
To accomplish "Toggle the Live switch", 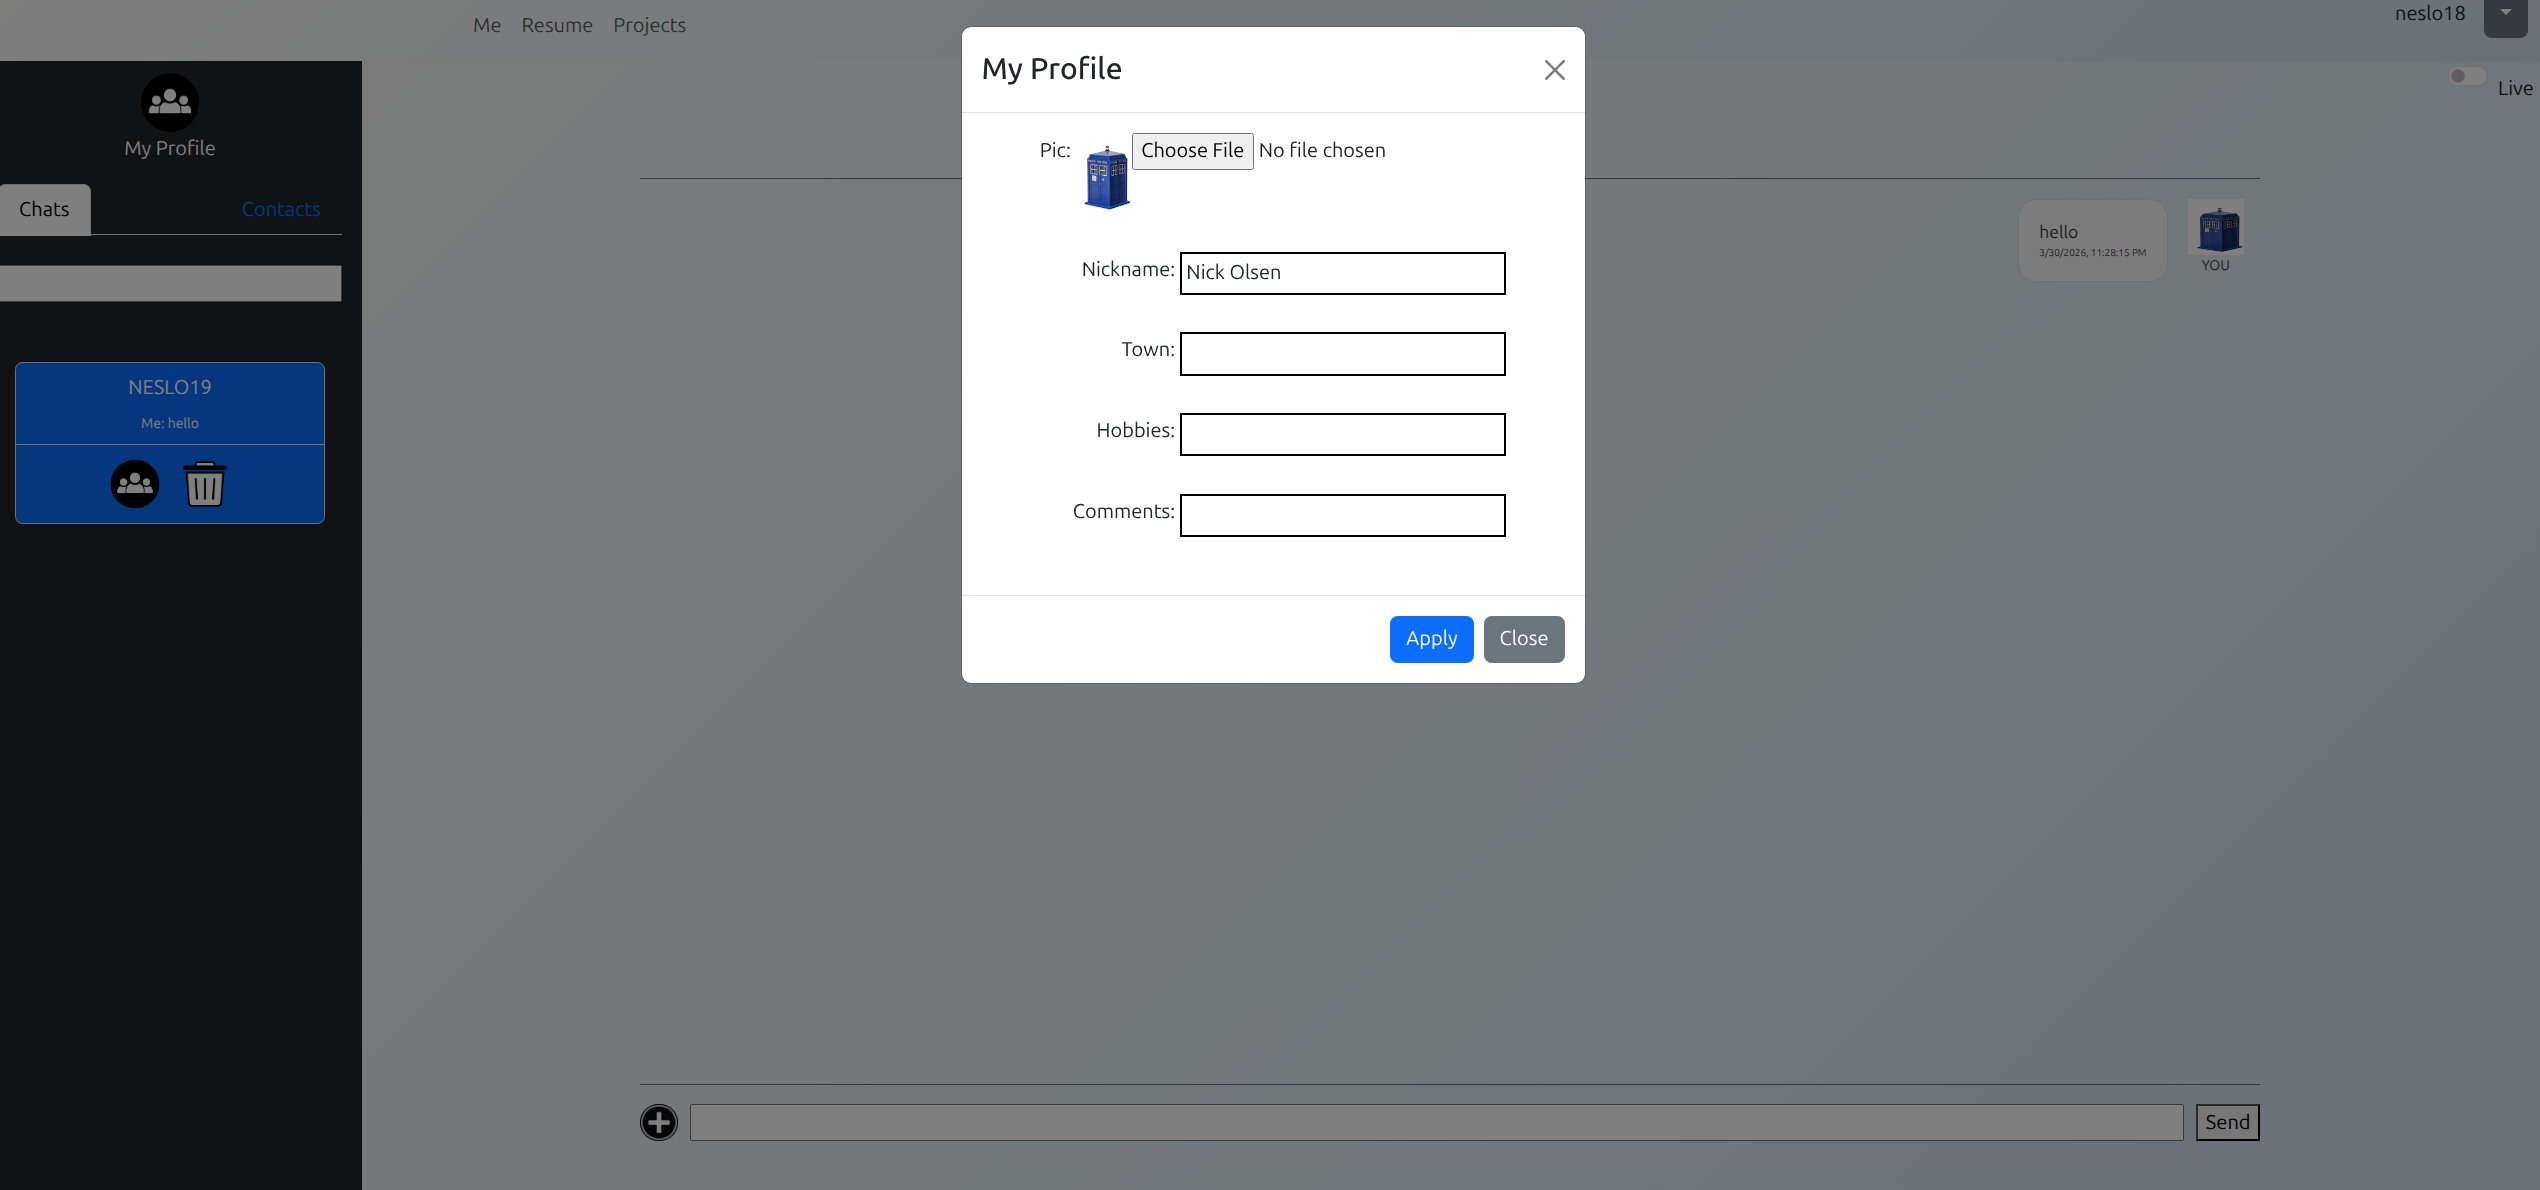I will [2467, 77].
